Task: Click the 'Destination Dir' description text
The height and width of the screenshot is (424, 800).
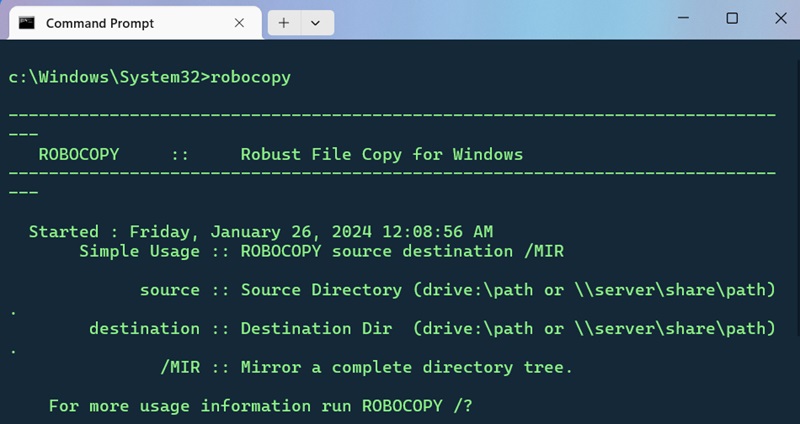Action: 316,329
